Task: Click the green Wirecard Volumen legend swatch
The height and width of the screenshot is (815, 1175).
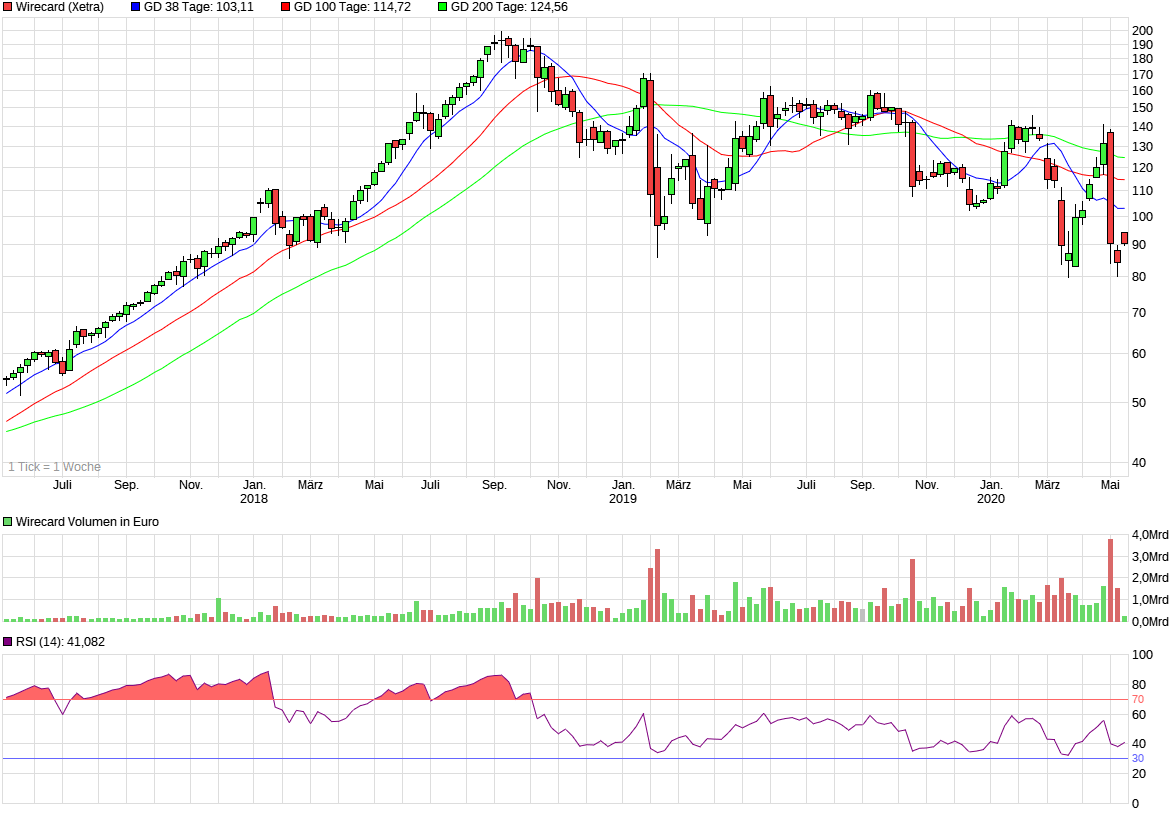Action: click(7, 521)
